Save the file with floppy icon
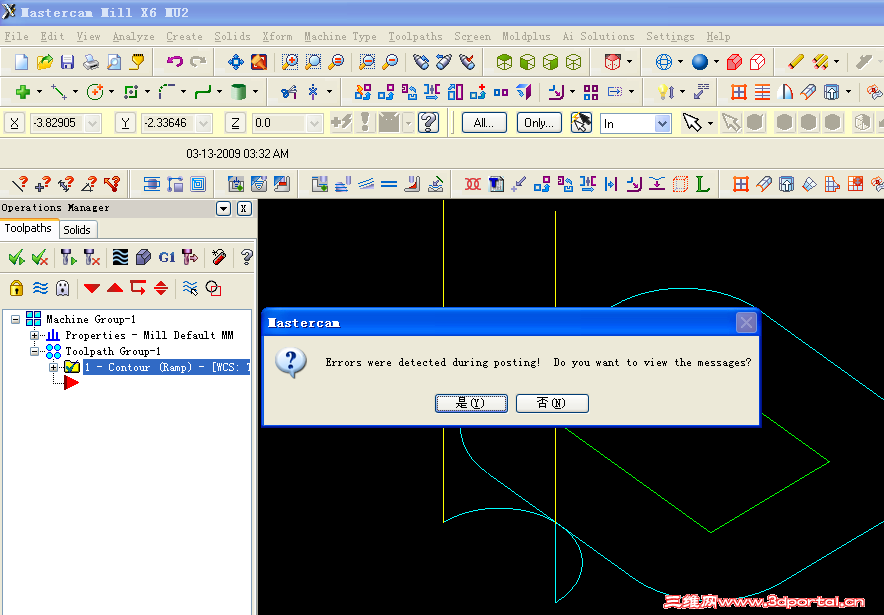This screenshot has height=615, width=884. [68, 61]
